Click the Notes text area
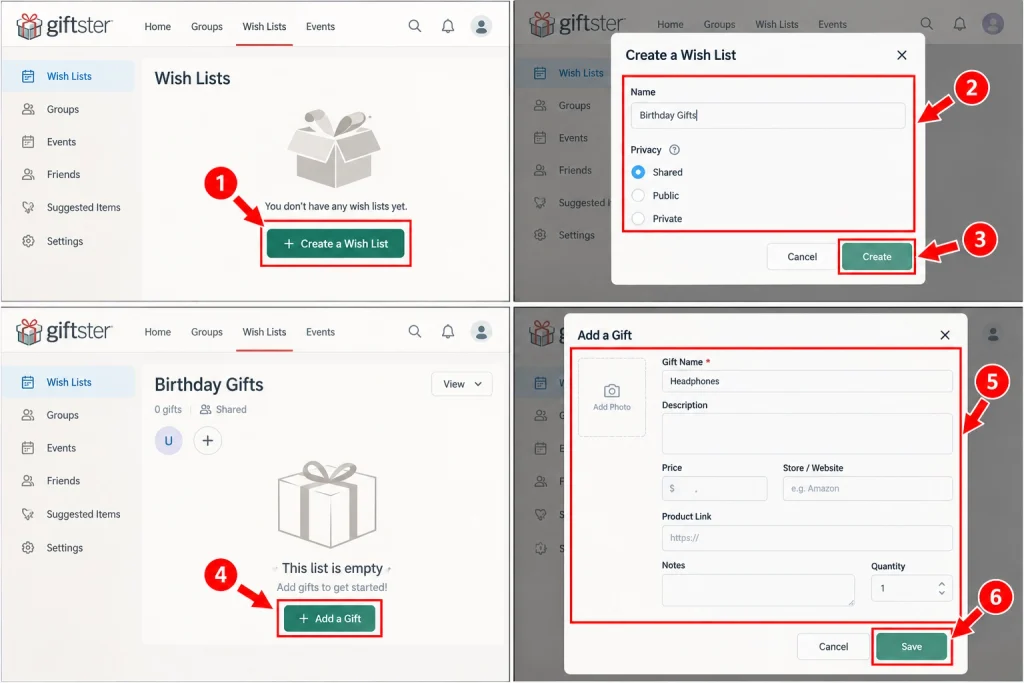This screenshot has height=683, width=1024. [758, 590]
